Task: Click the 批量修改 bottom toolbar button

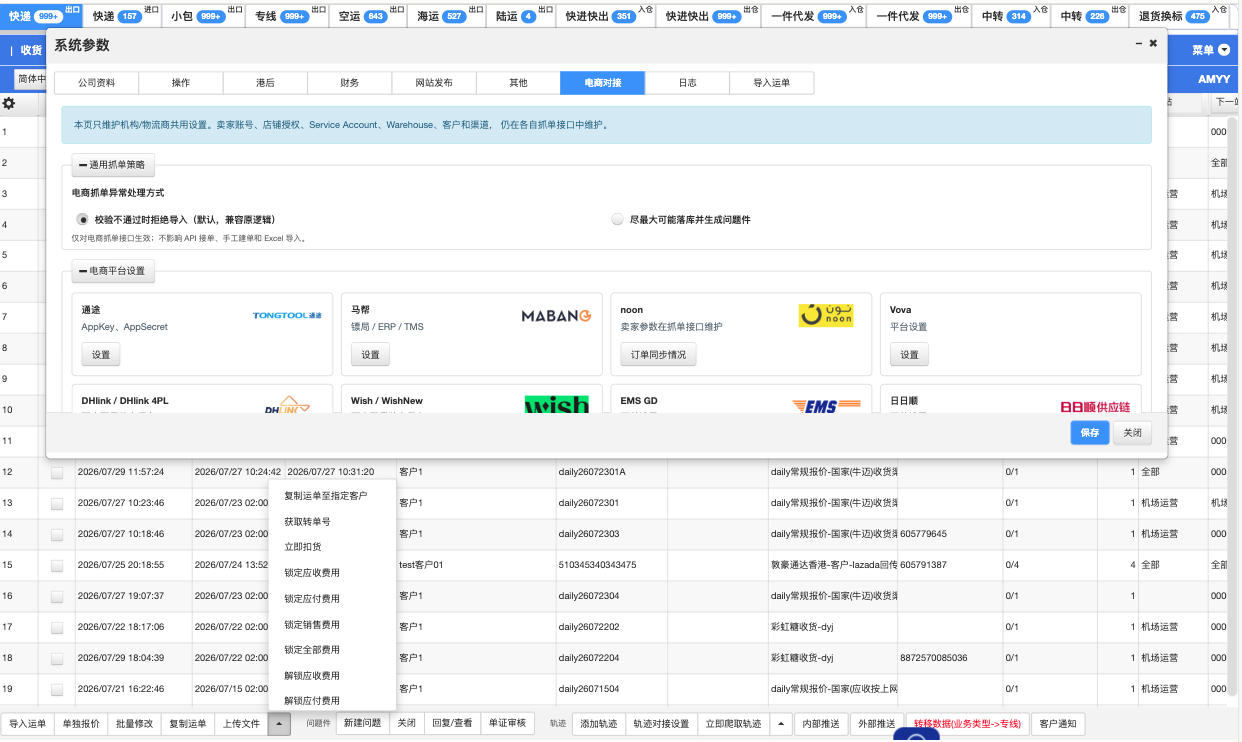Action: (x=135, y=724)
